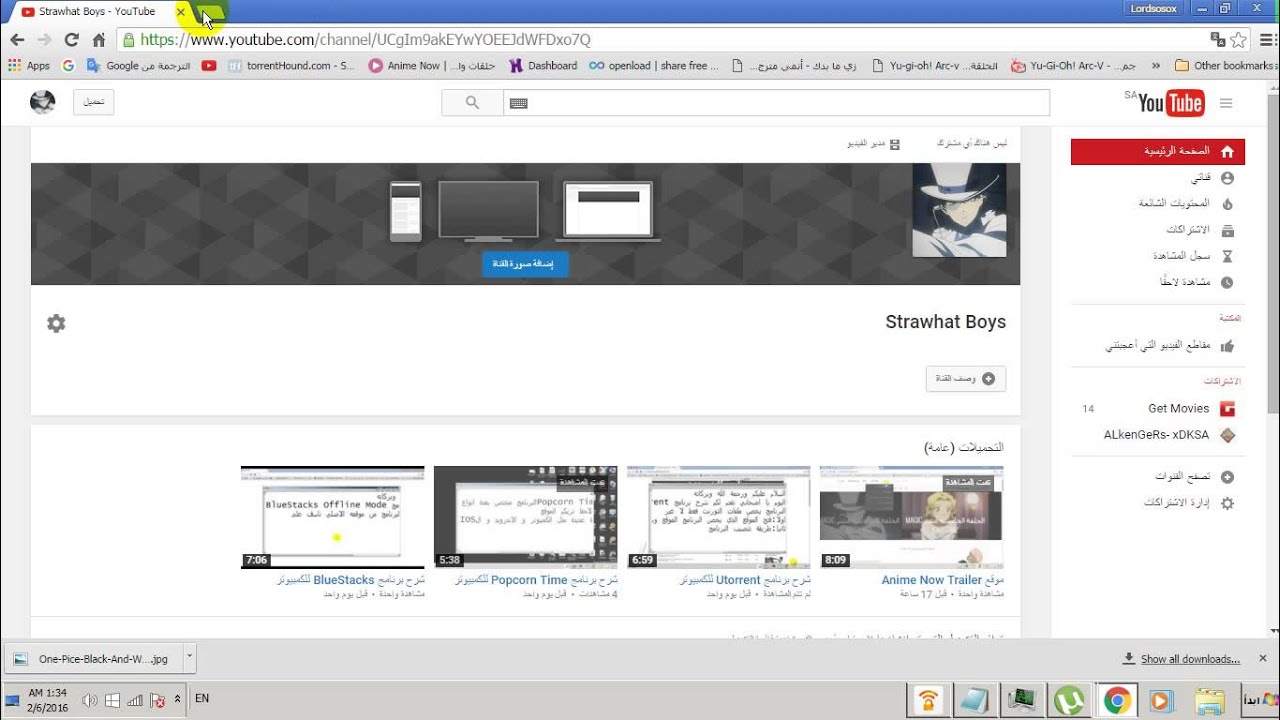
Task: Open the Other bookmarks folder
Action: [1224, 66]
